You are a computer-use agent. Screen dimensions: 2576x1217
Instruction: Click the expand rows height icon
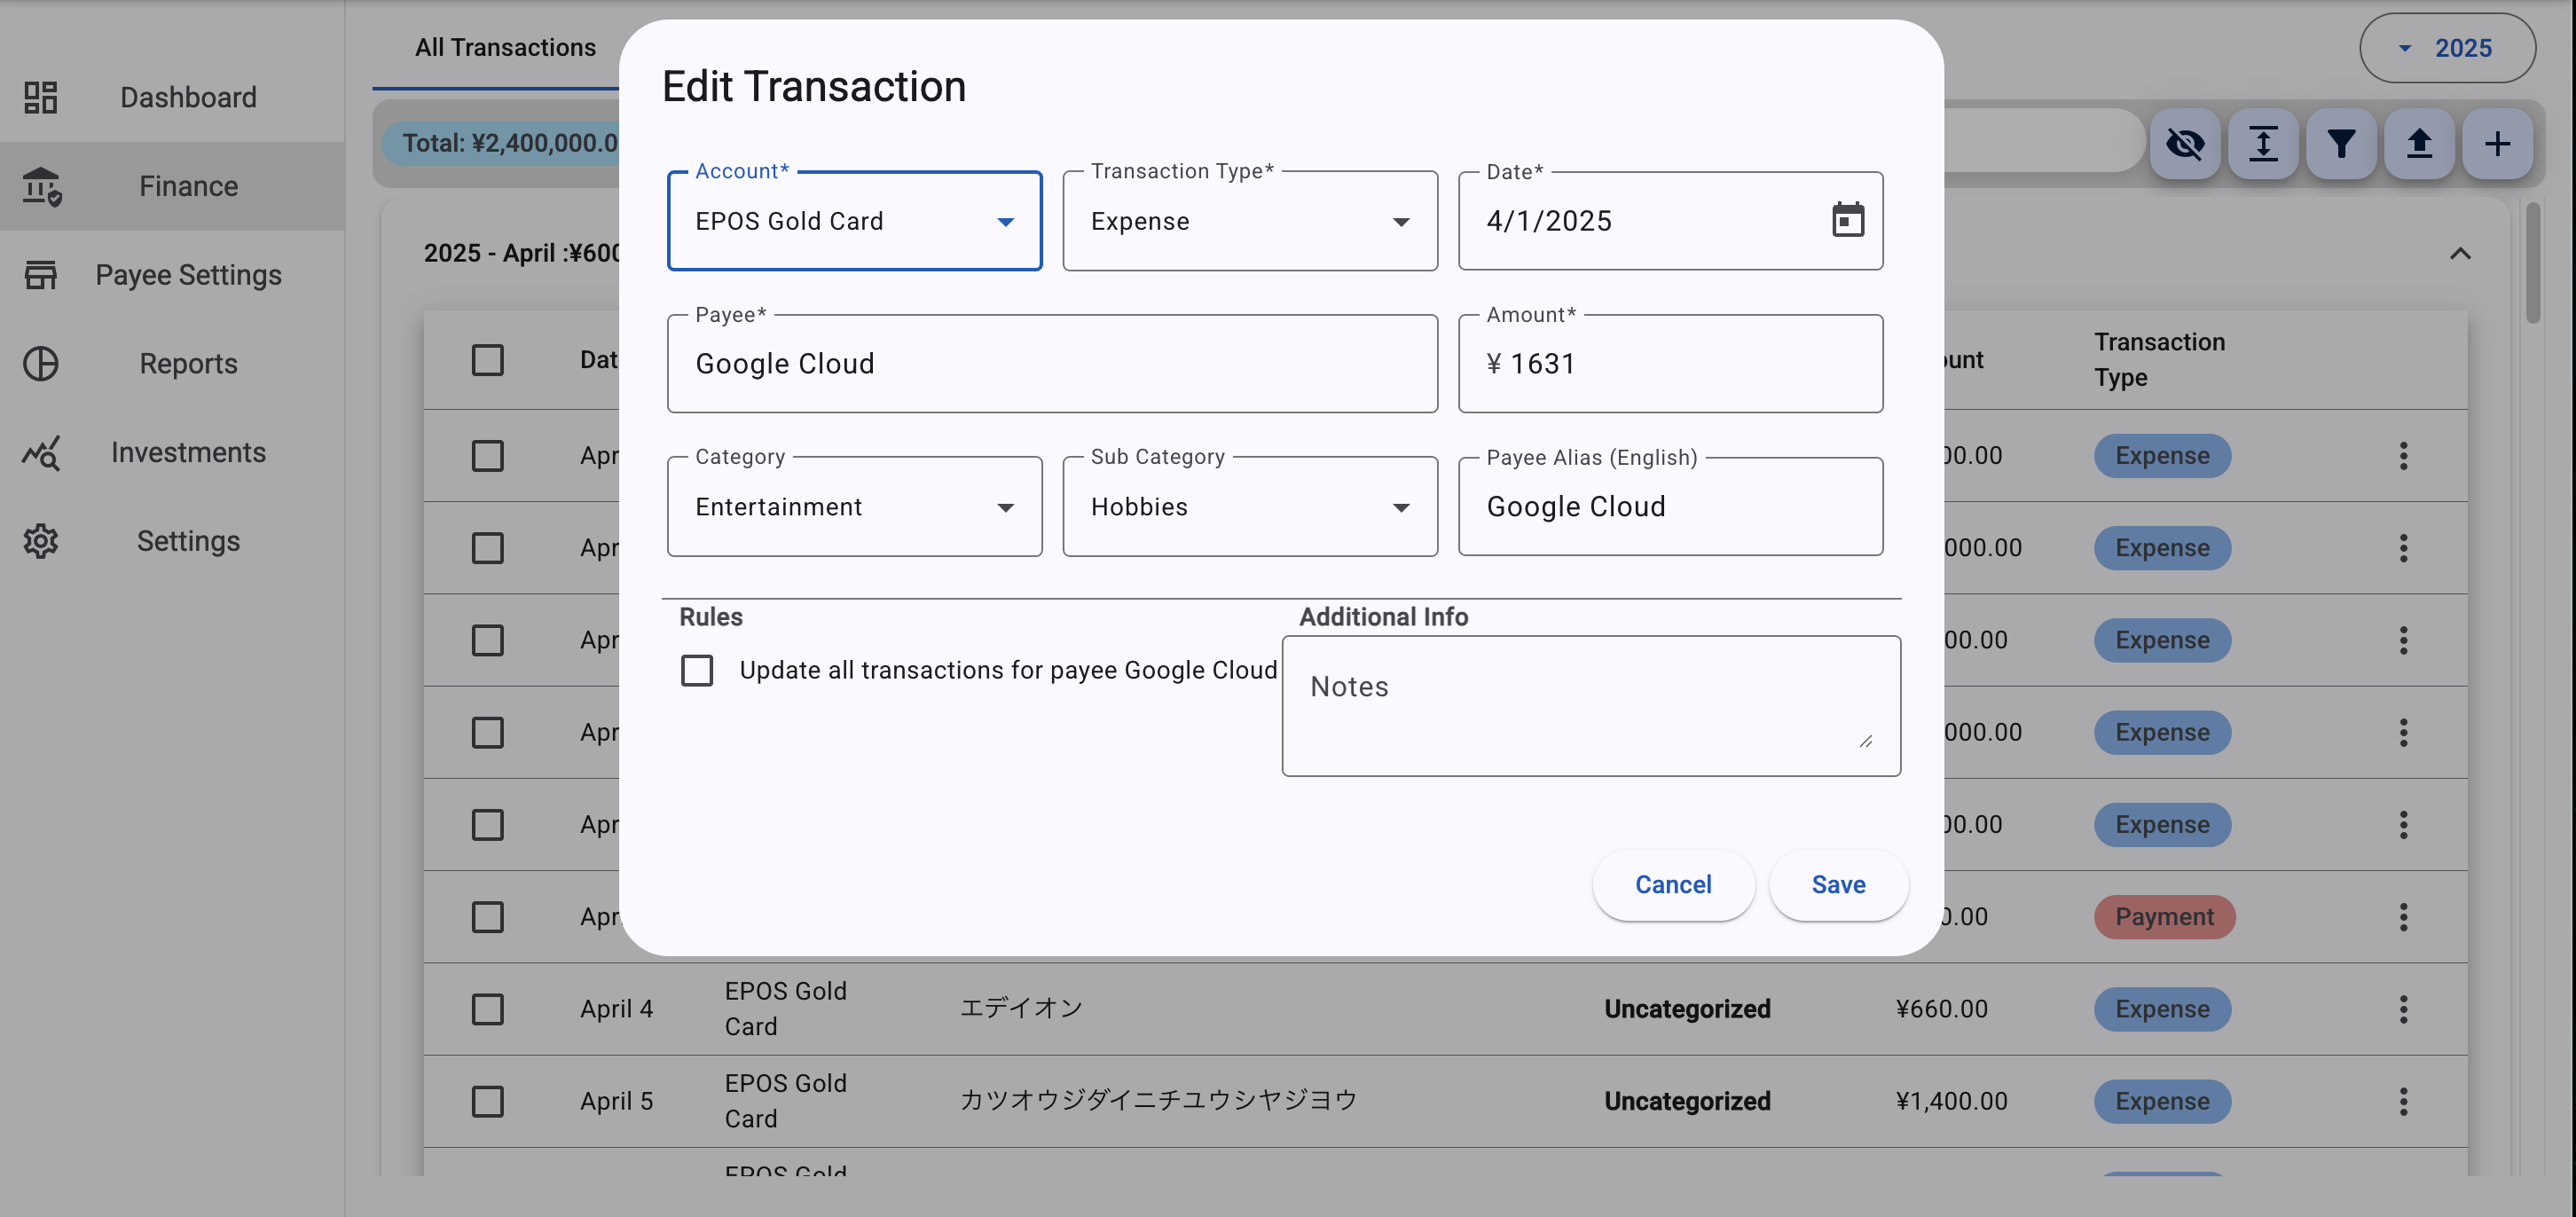click(2262, 144)
